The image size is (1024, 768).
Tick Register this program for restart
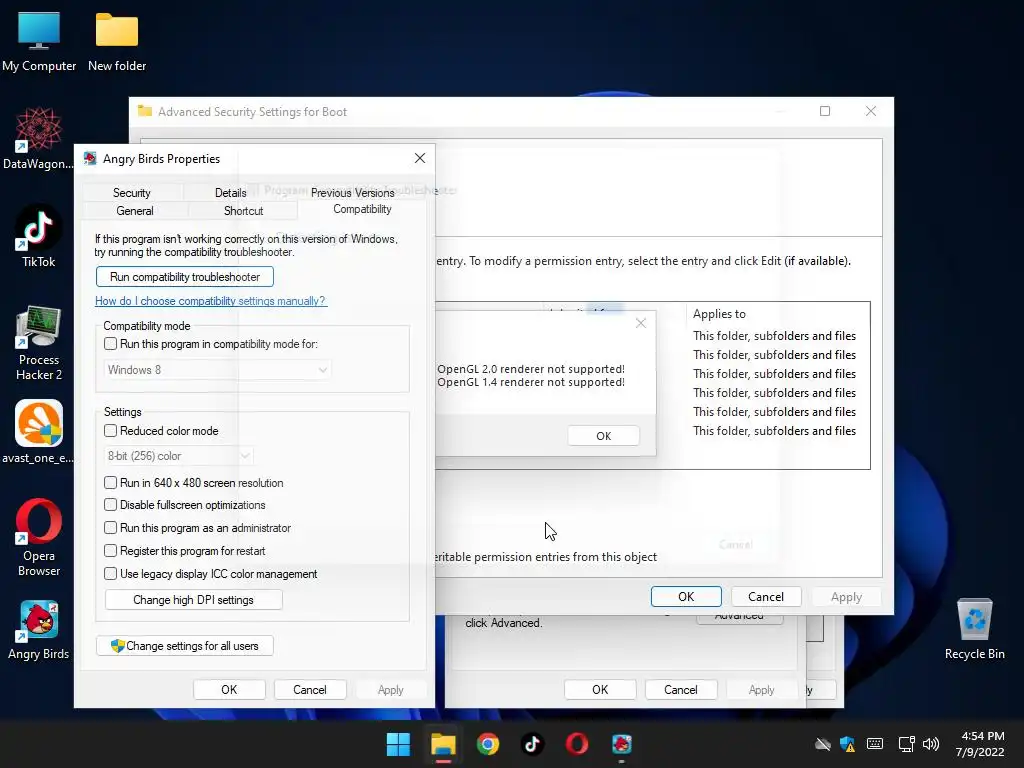tap(110, 551)
